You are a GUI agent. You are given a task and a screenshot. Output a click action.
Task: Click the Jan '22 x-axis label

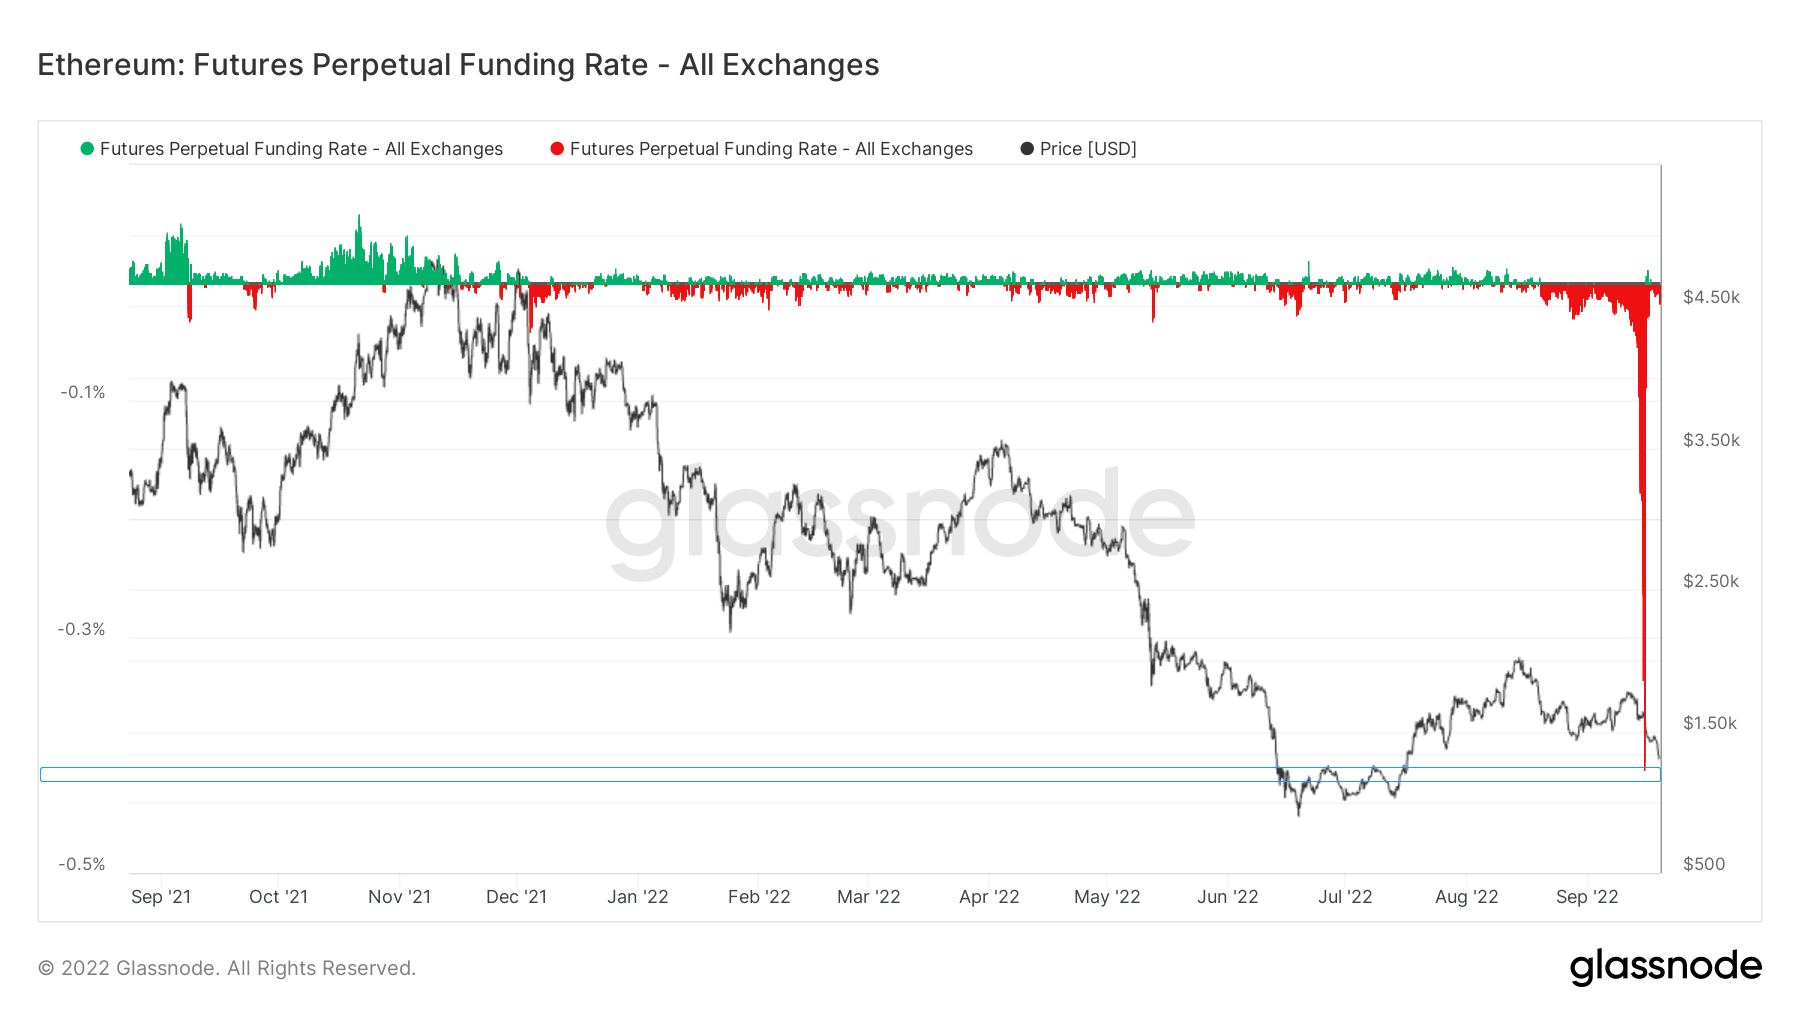pos(637,897)
